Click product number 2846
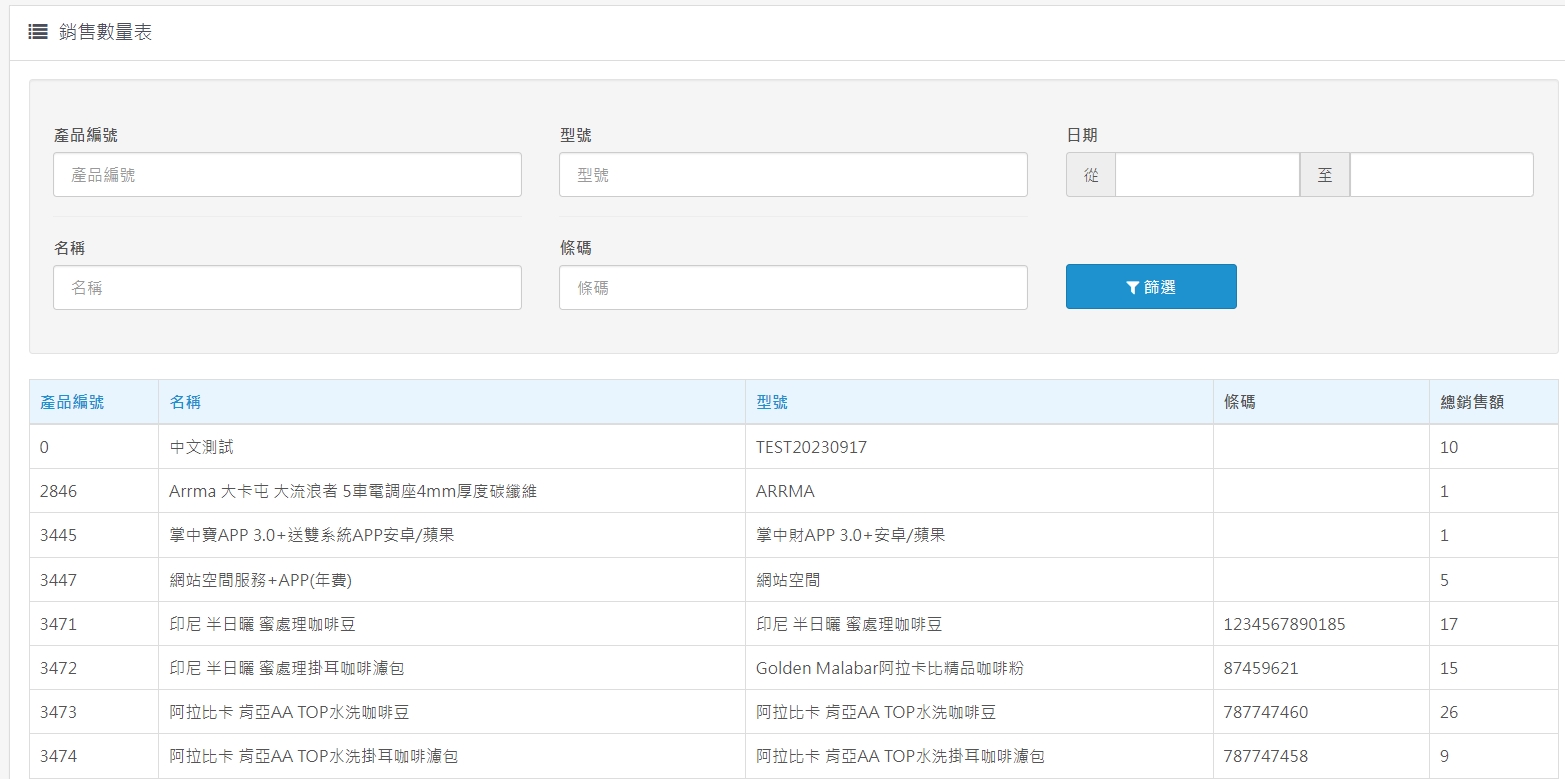Viewport: 1565px width, 779px height. coord(58,491)
